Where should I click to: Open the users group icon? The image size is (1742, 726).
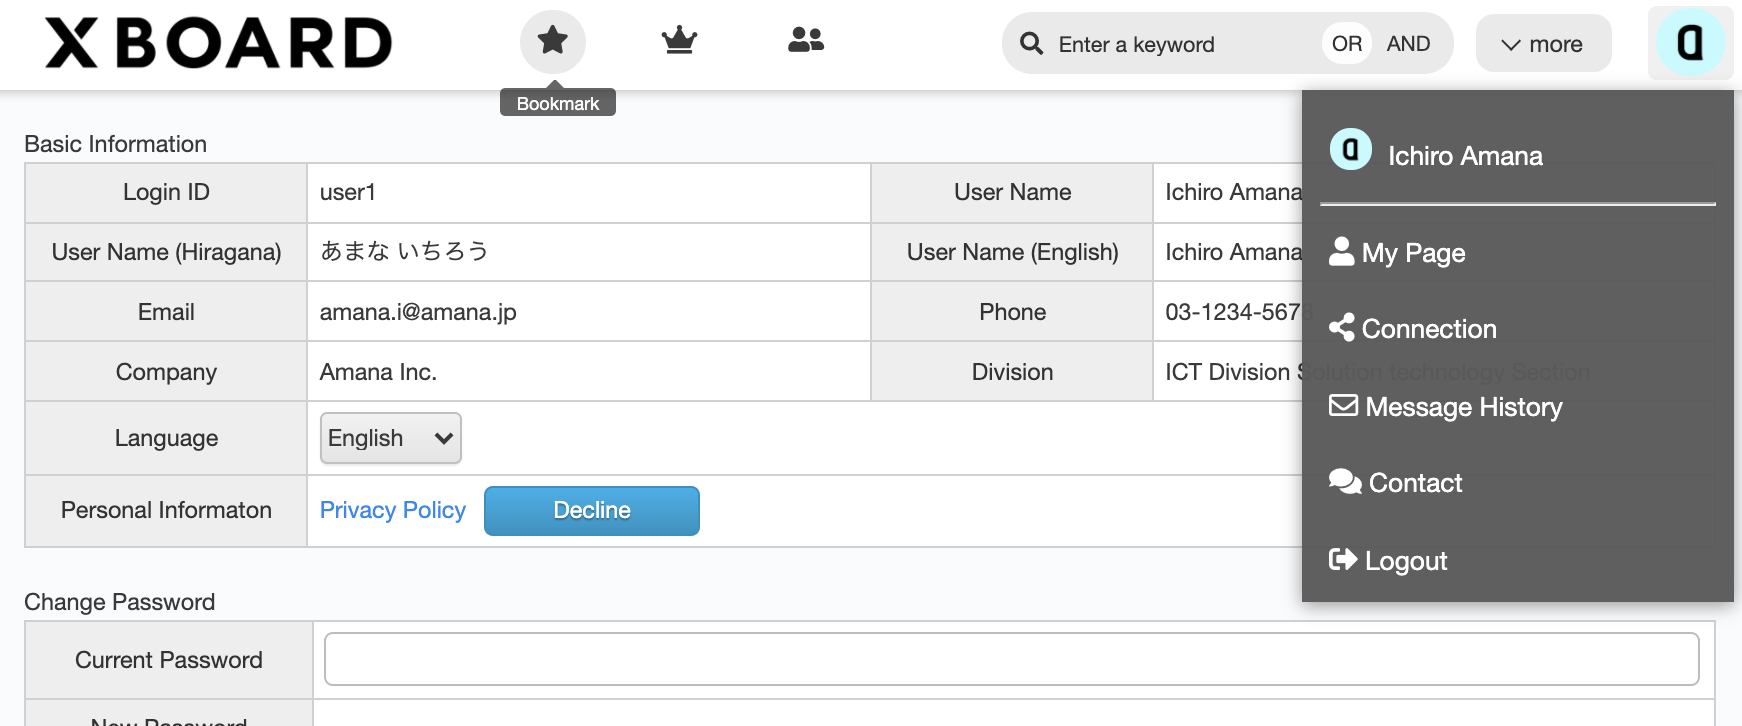806,40
